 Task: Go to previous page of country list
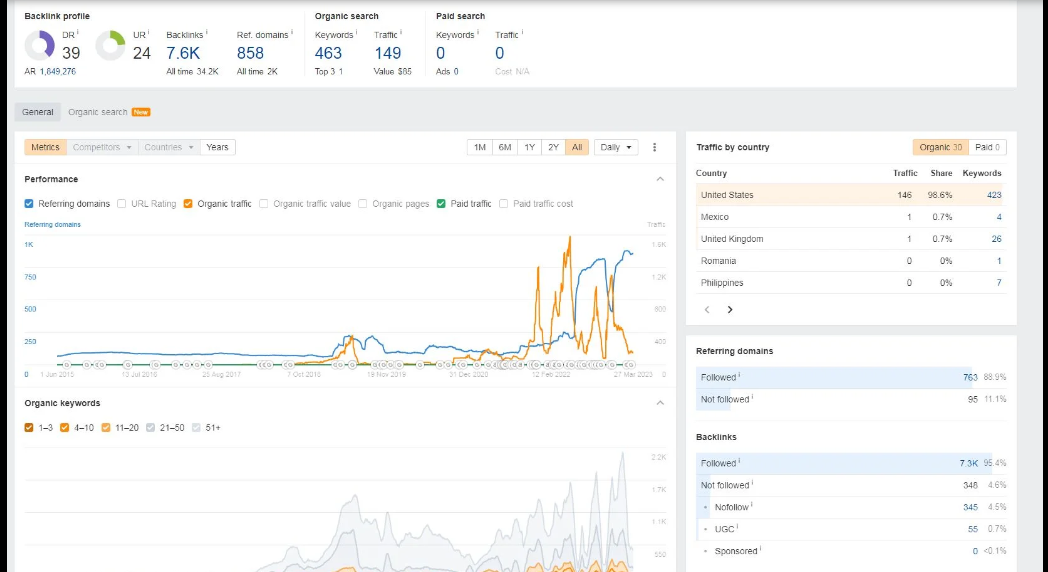[707, 310]
